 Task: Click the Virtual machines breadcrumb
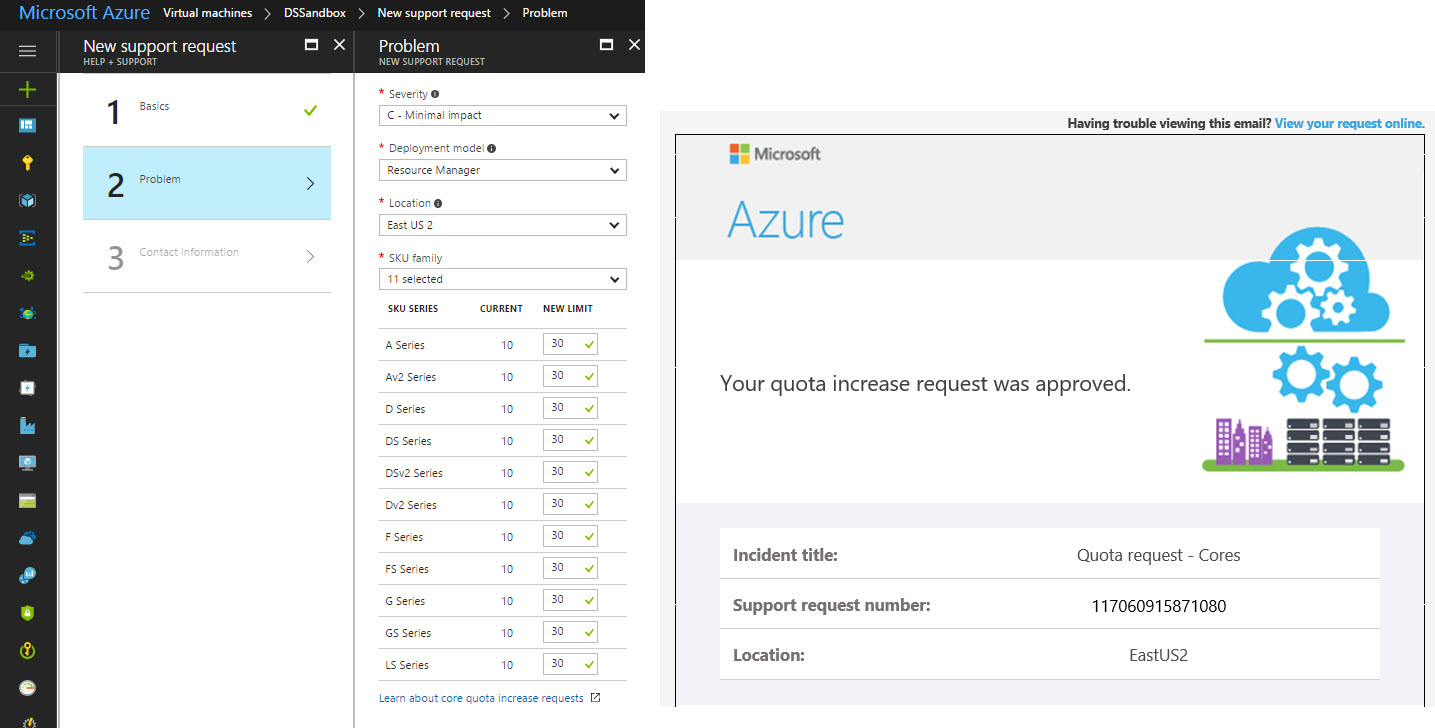(x=208, y=13)
